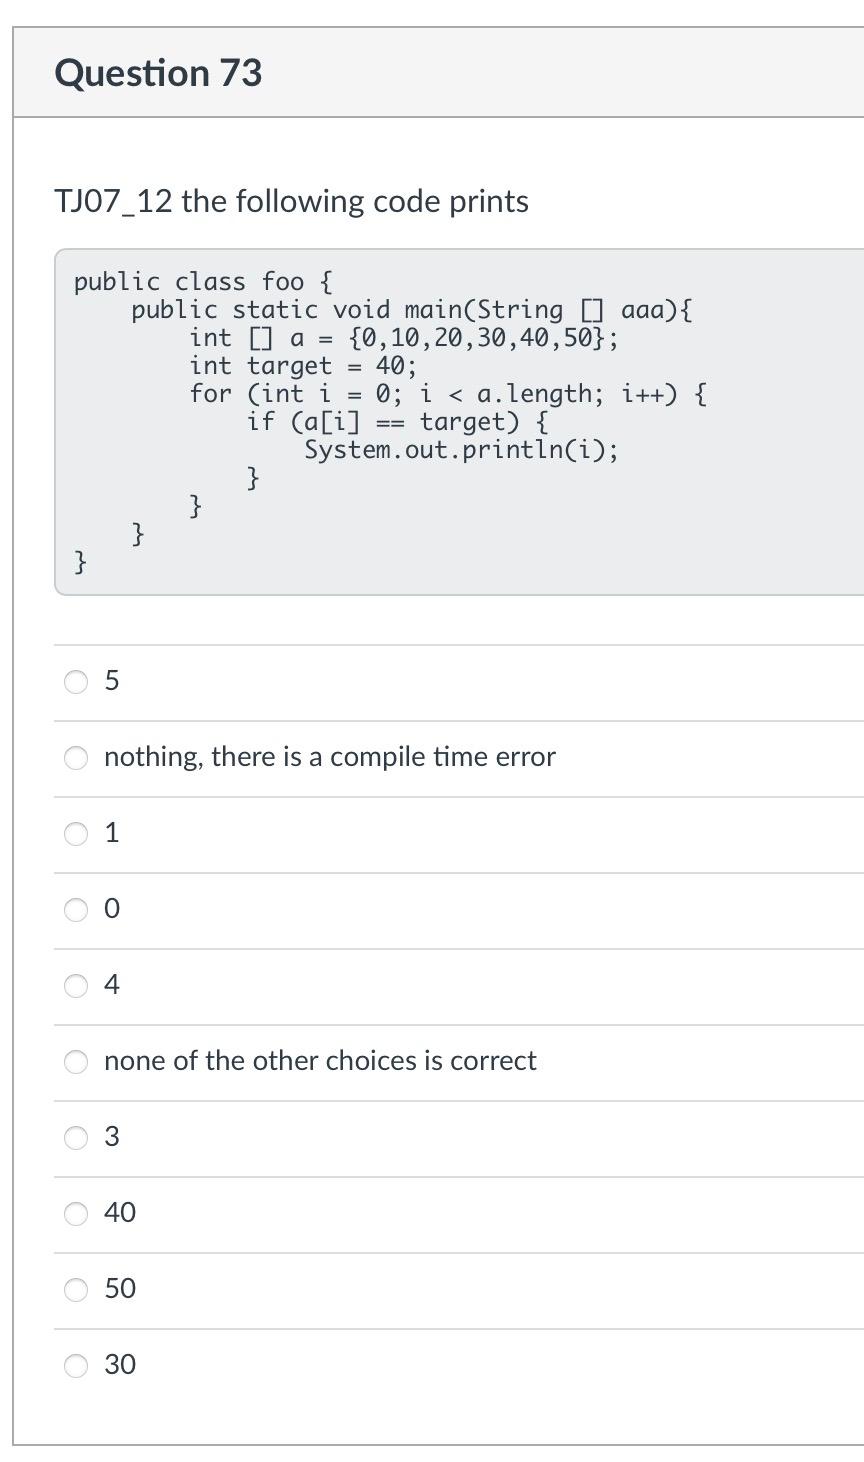Image resolution: width=864 pixels, height=1462 pixels.
Task: Choose "none of the other choices is correct"
Action: pos(75,1062)
